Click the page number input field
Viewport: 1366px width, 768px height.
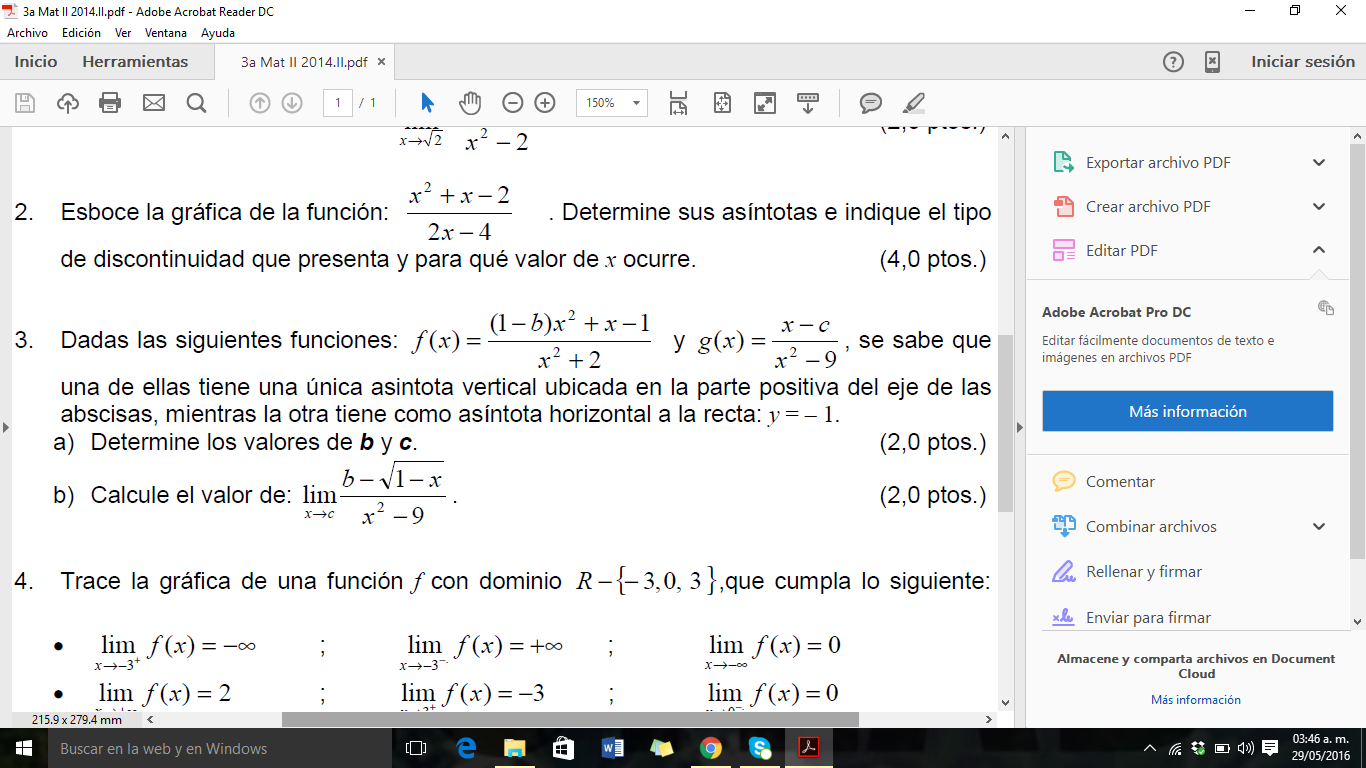click(x=338, y=103)
